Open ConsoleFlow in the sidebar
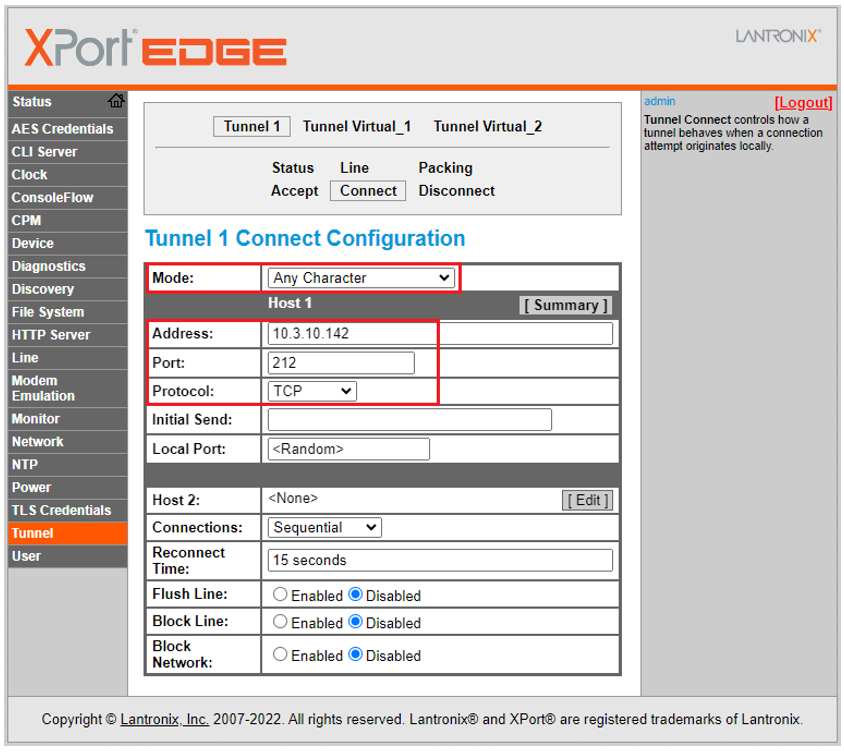Viewport: 844px width, 752px height. (x=68, y=198)
